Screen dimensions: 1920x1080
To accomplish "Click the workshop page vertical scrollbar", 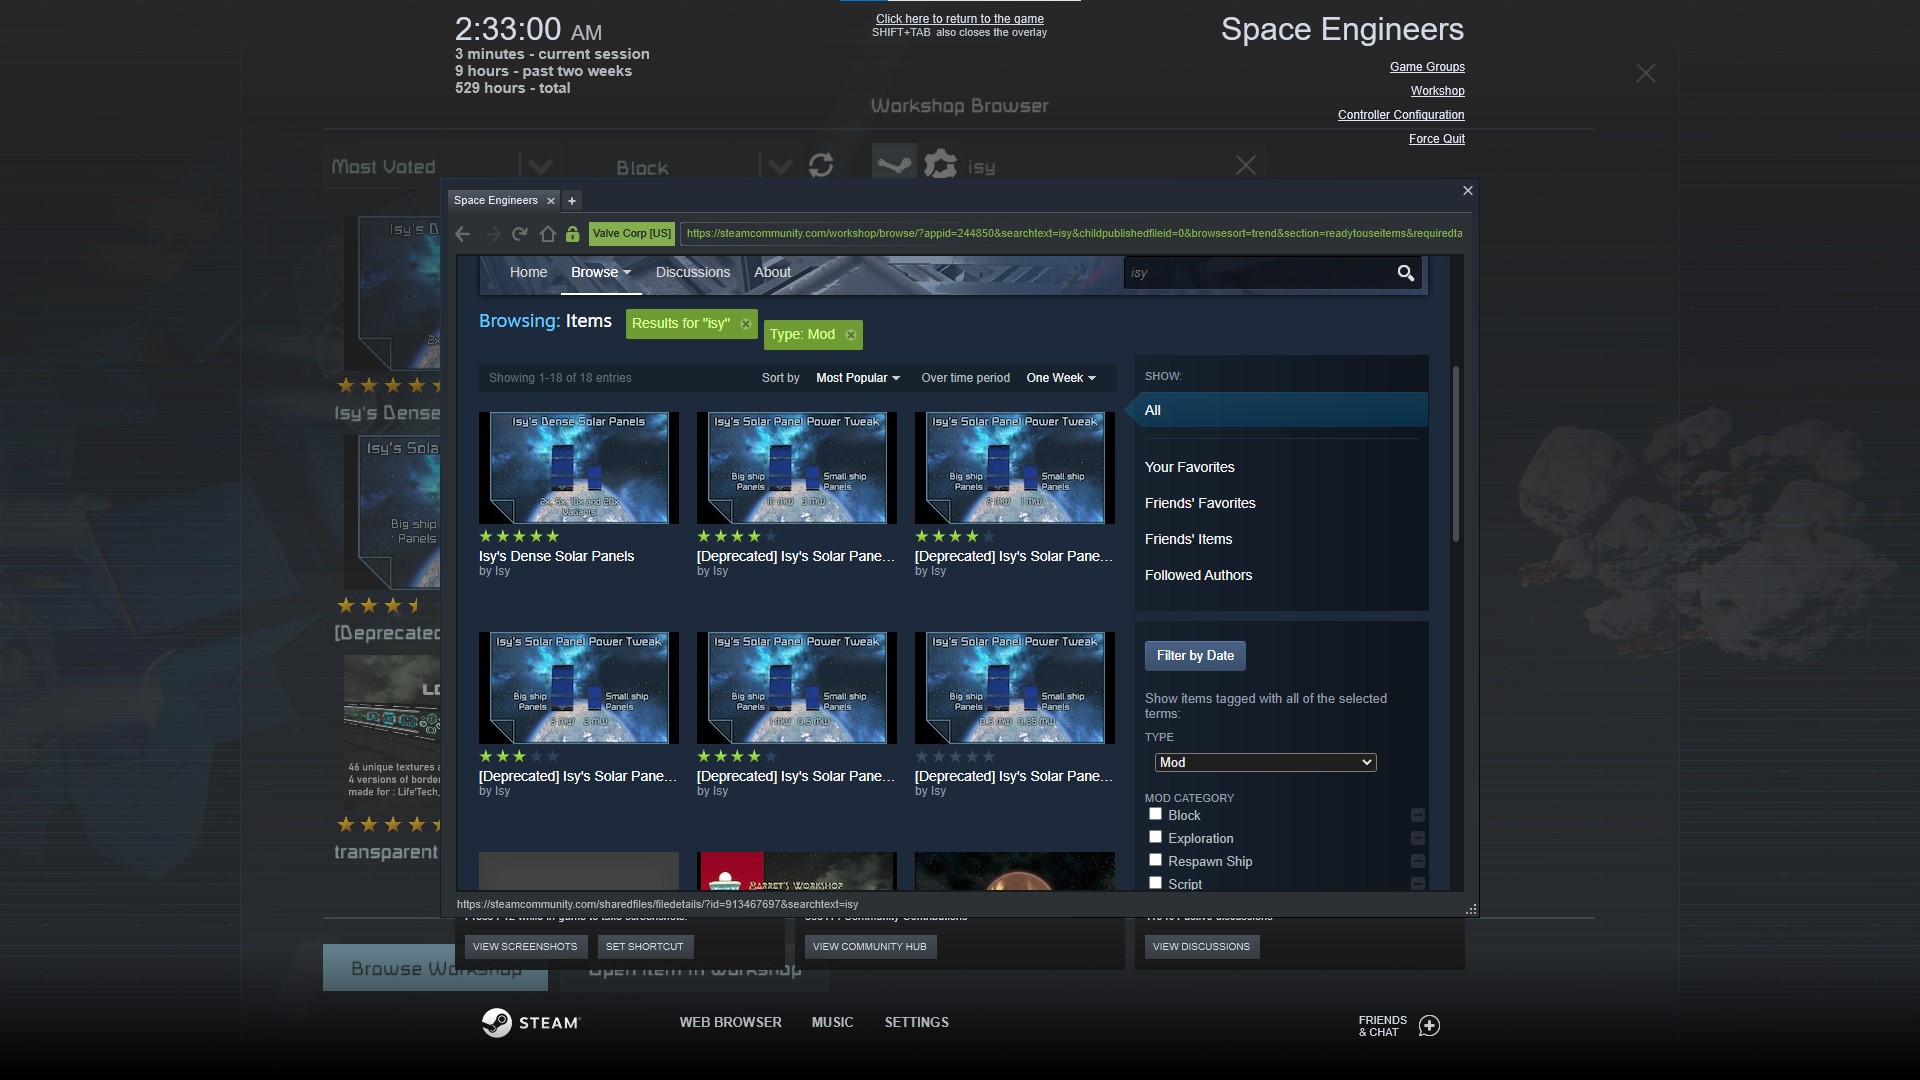I will (x=1456, y=455).
